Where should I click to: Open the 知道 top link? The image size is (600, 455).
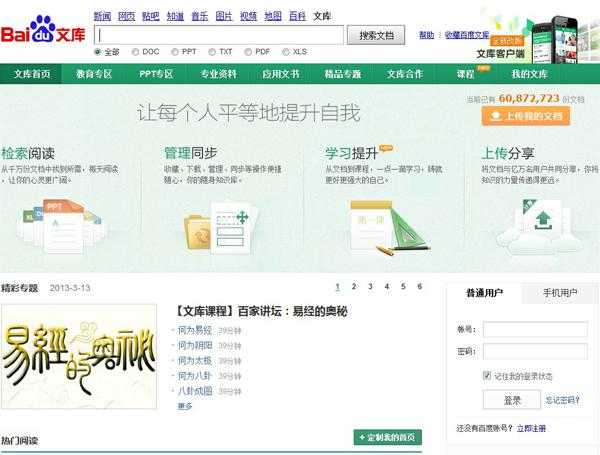(x=175, y=16)
